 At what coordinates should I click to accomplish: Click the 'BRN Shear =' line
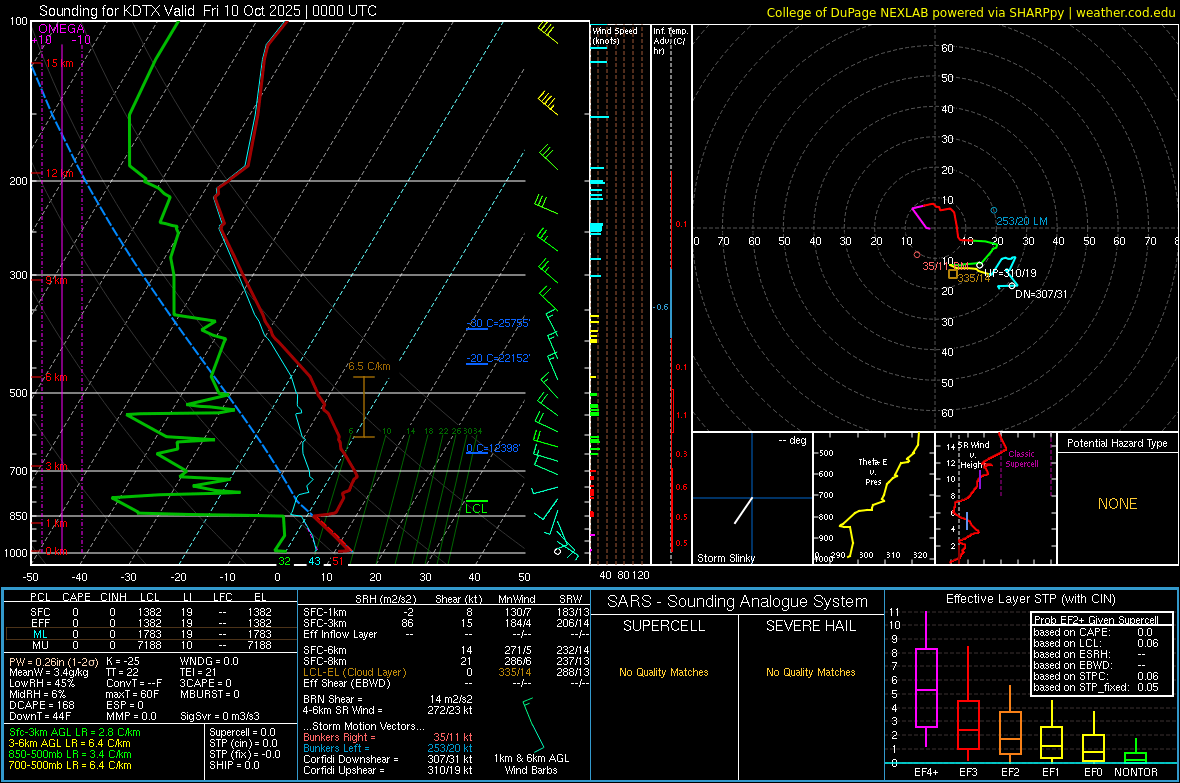pos(388,699)
